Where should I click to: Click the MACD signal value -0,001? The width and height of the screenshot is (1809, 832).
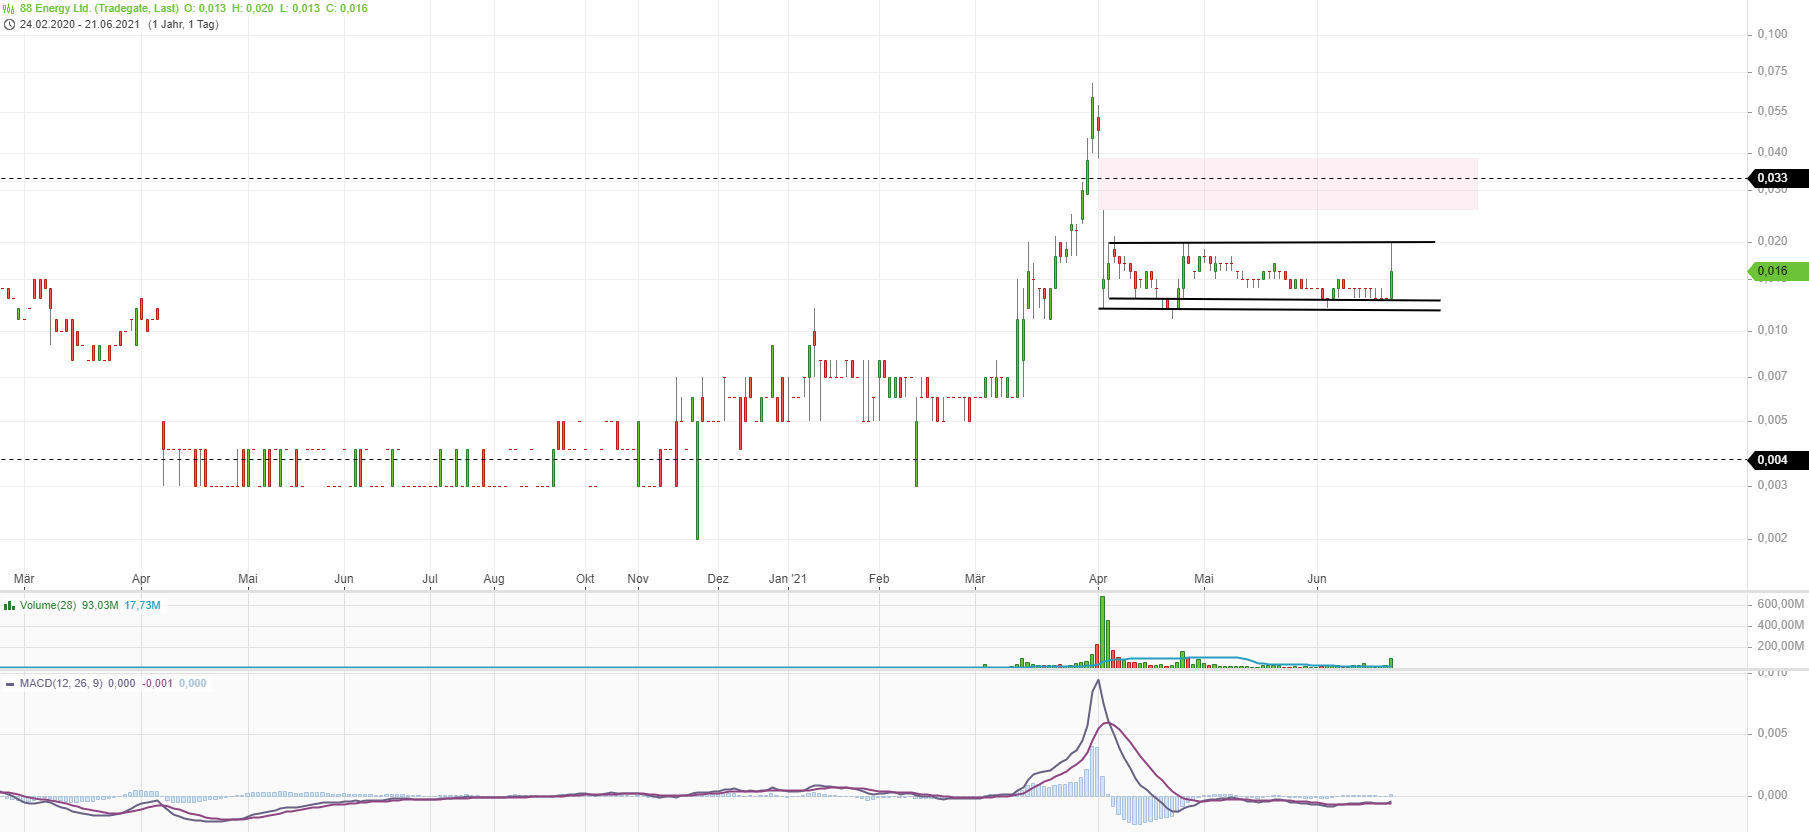click(x=157, y=684)
